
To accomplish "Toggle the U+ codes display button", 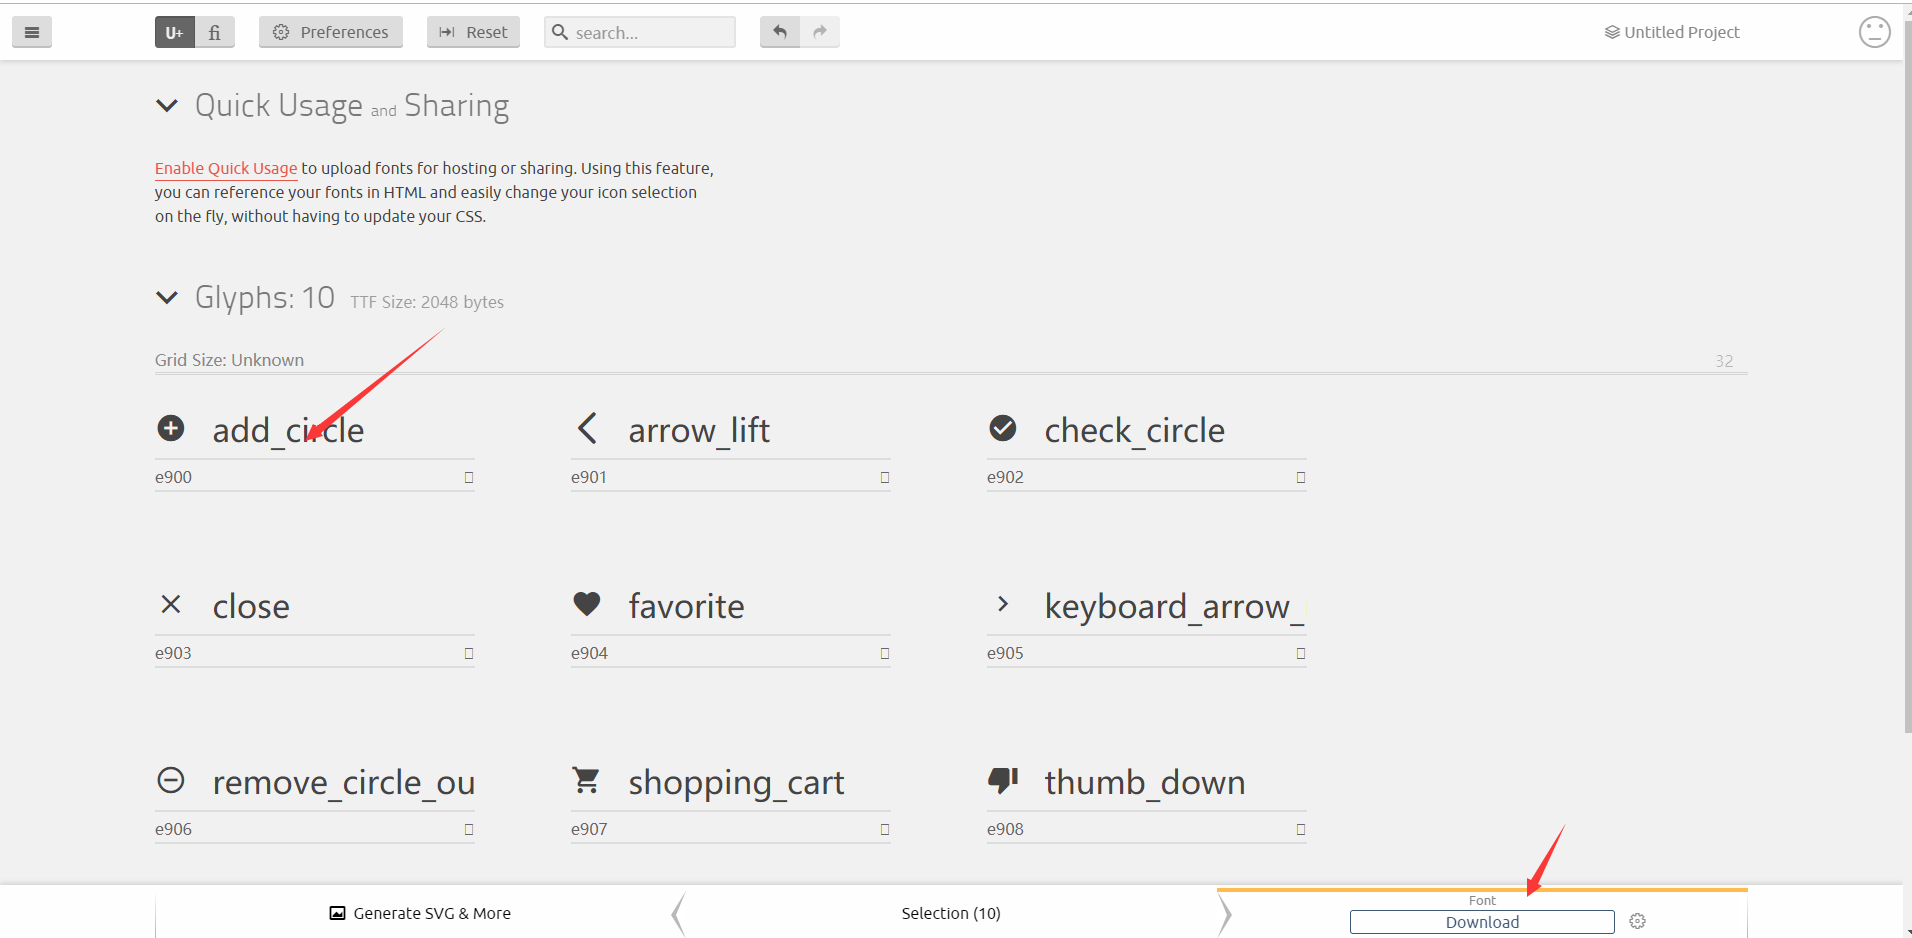I will point(174,32).
